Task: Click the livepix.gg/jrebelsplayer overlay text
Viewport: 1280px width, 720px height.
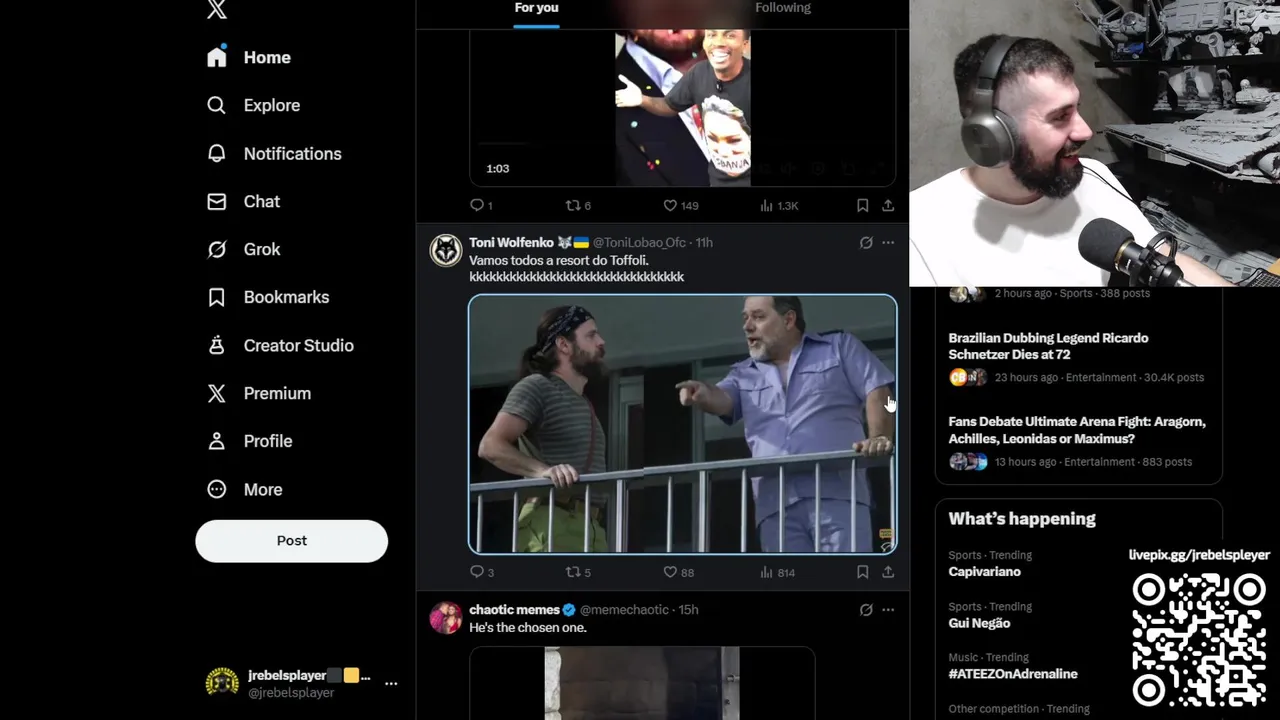Action: (1199, 555)
